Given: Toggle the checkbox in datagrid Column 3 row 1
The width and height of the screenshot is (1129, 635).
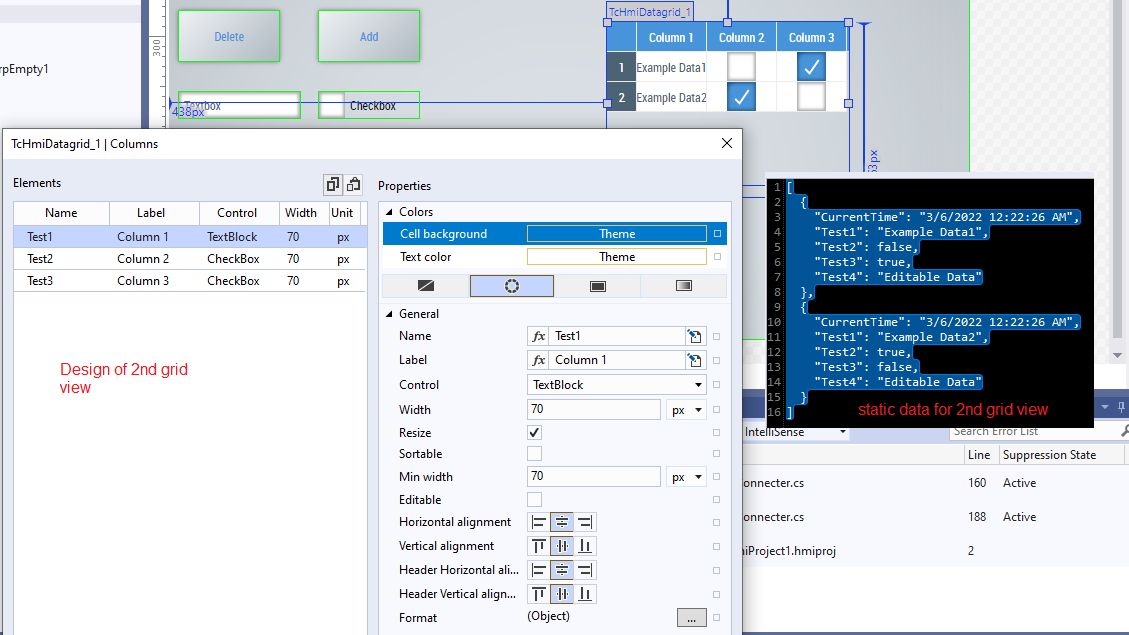Looking at the screenshot, I should pos(811,66).
